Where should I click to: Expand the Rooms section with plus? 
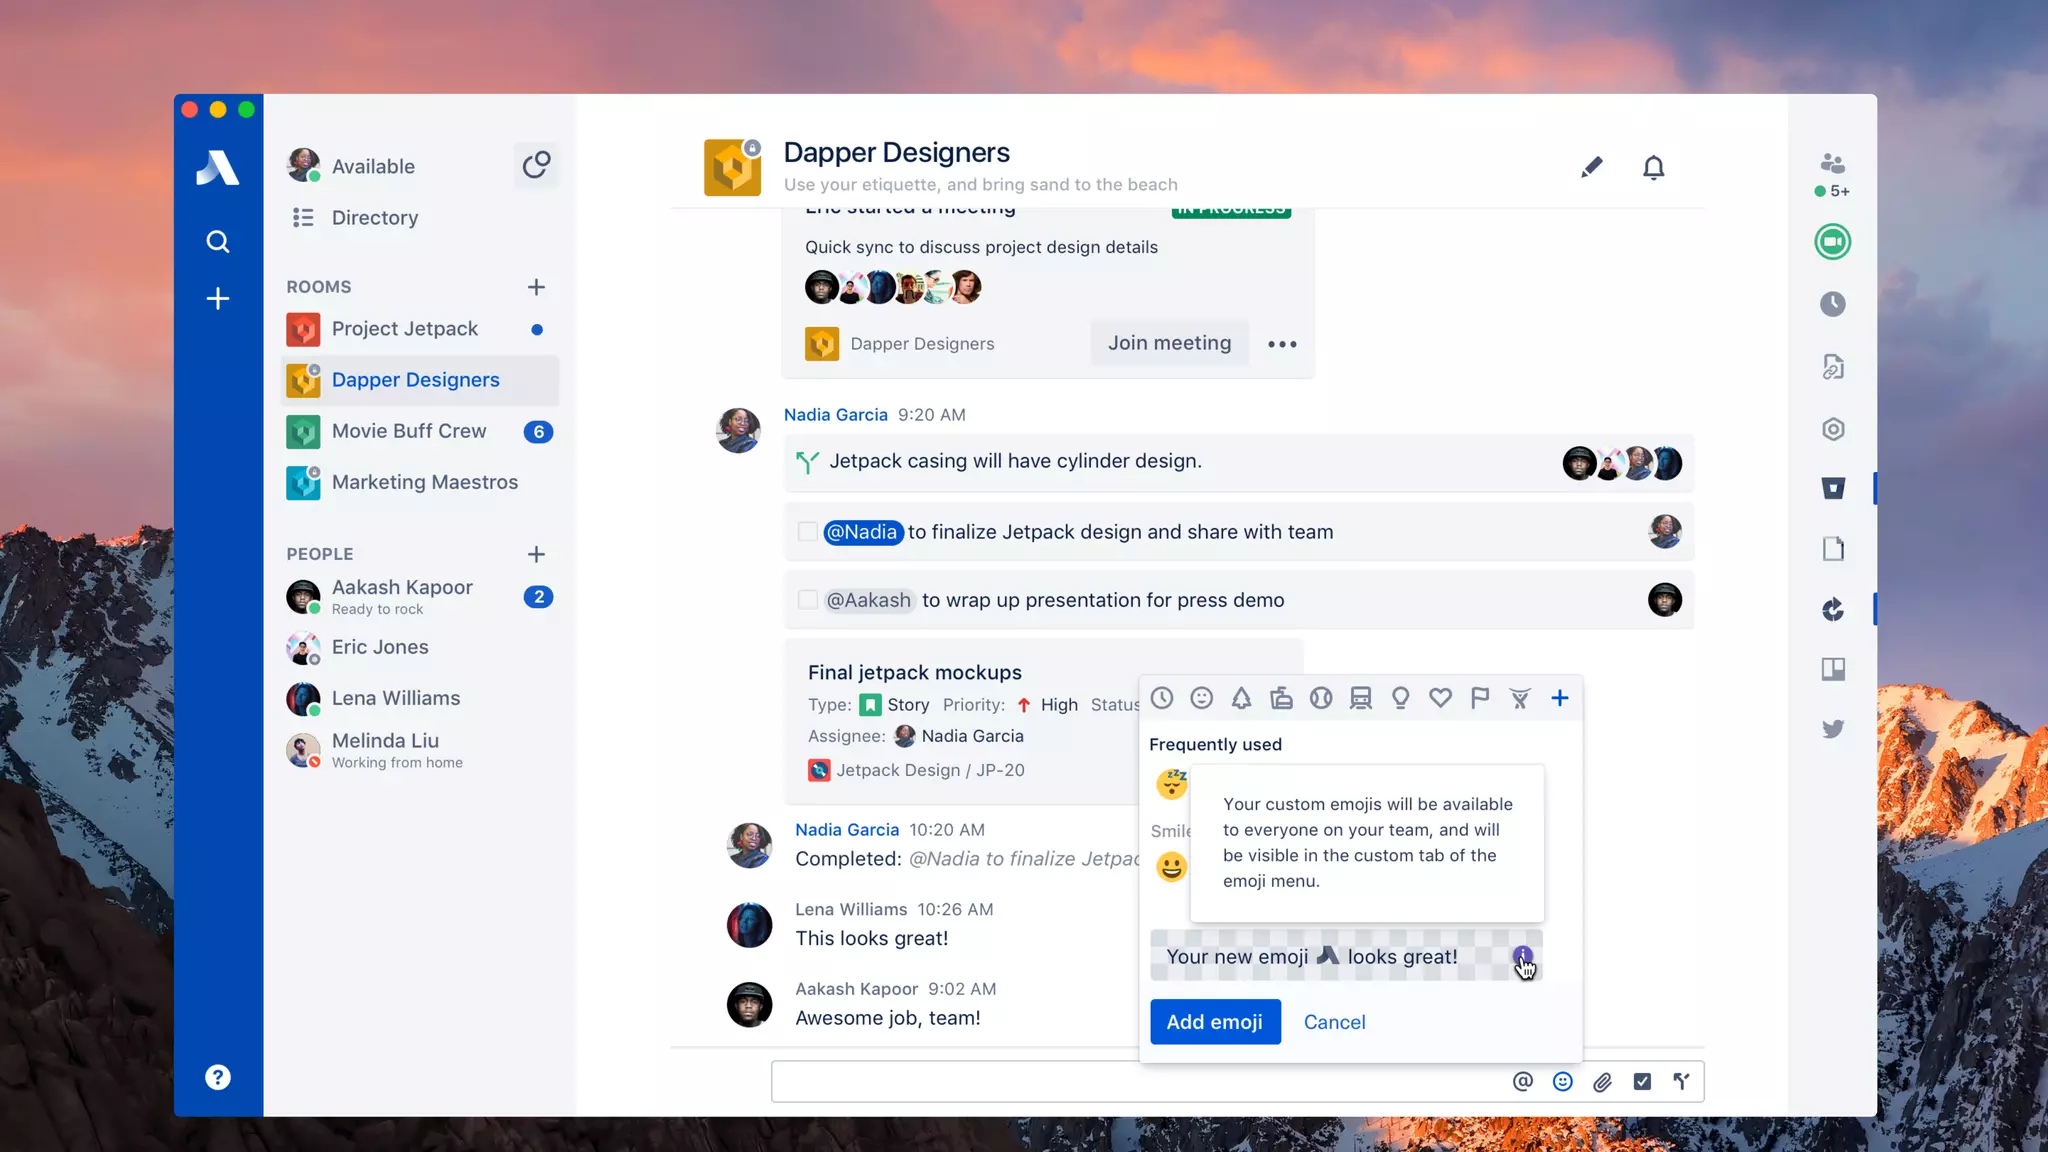536,287
